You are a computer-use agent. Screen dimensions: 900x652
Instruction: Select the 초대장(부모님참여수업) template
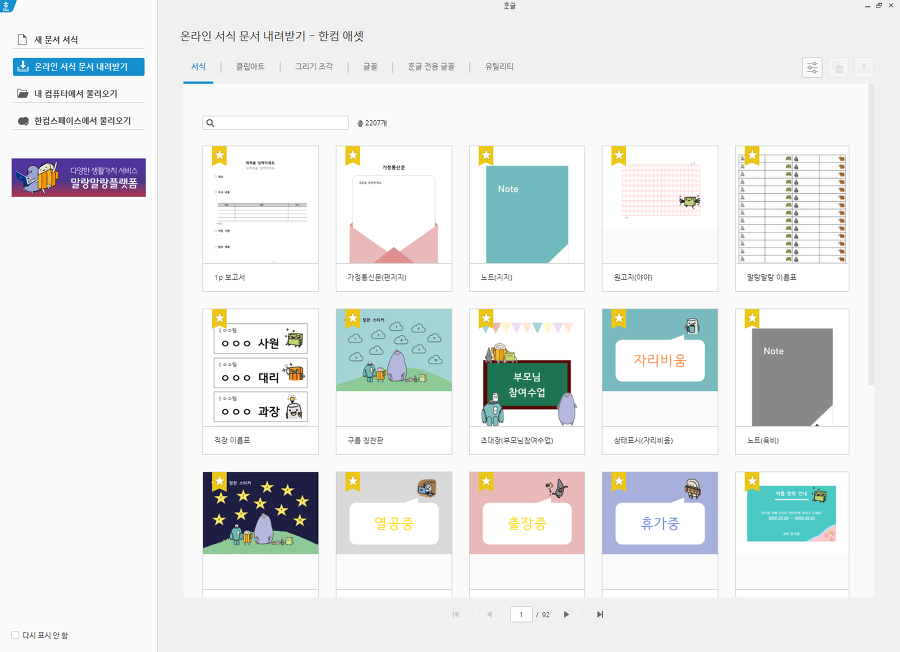click(x=527, y=381)
